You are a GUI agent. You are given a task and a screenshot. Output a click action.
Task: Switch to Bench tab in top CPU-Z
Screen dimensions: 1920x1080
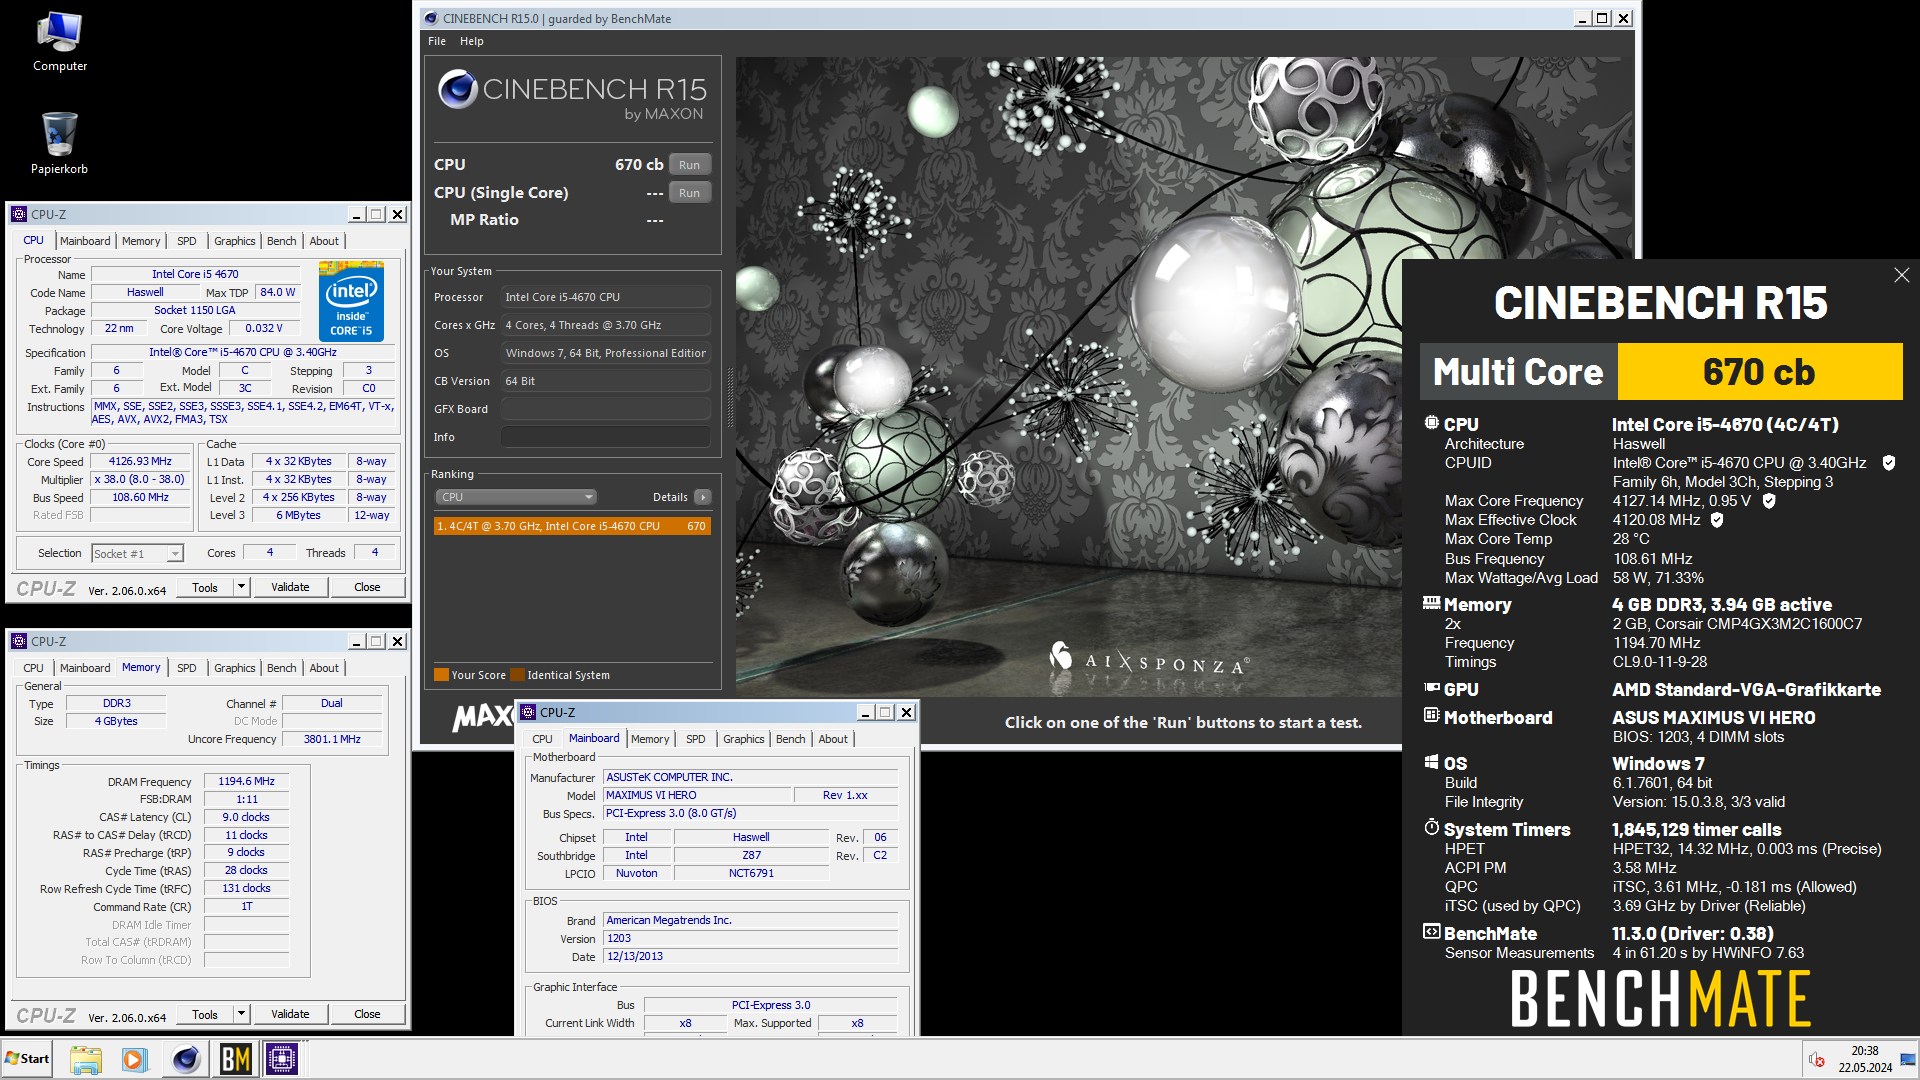282,241
